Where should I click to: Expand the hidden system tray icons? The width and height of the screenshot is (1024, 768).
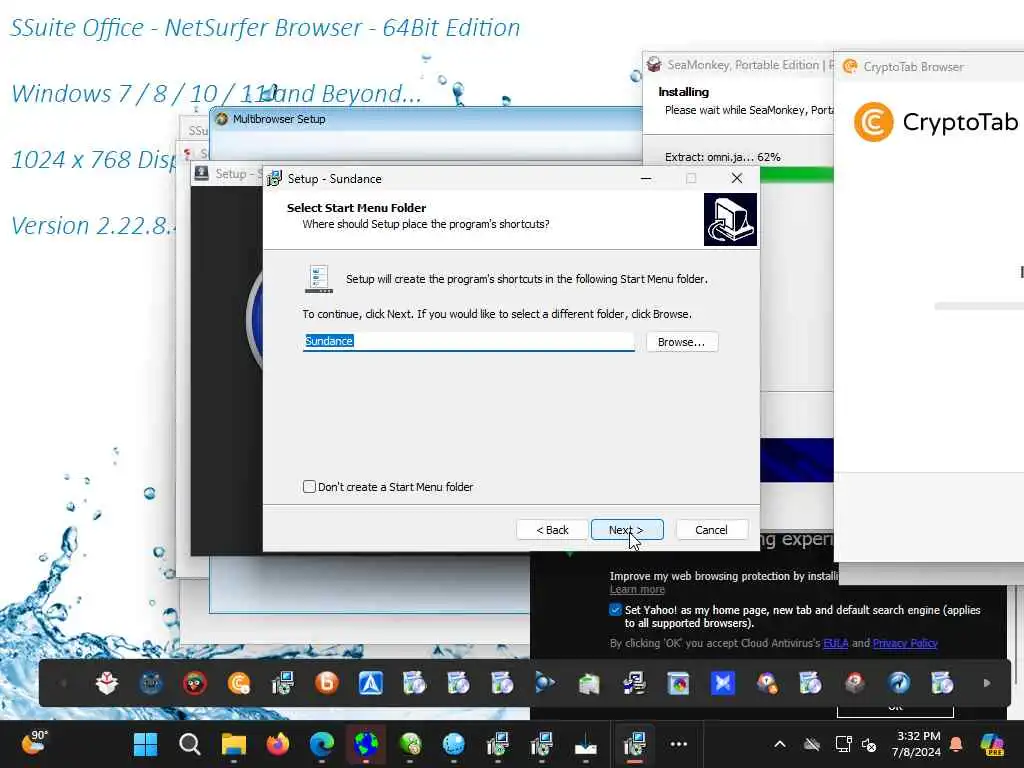pyautogui.click(x=780, y=744)
